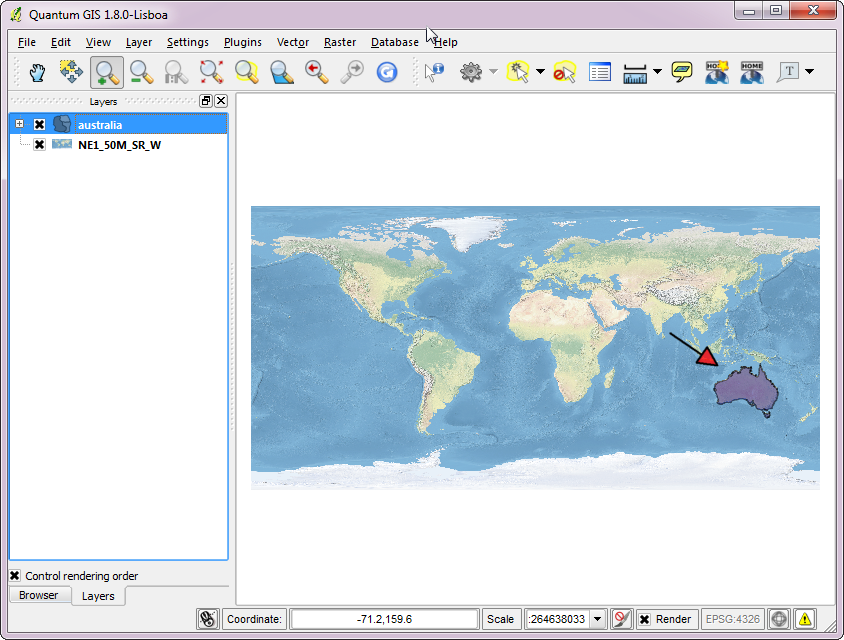Click the Zoom Last icon

[316, 72]
